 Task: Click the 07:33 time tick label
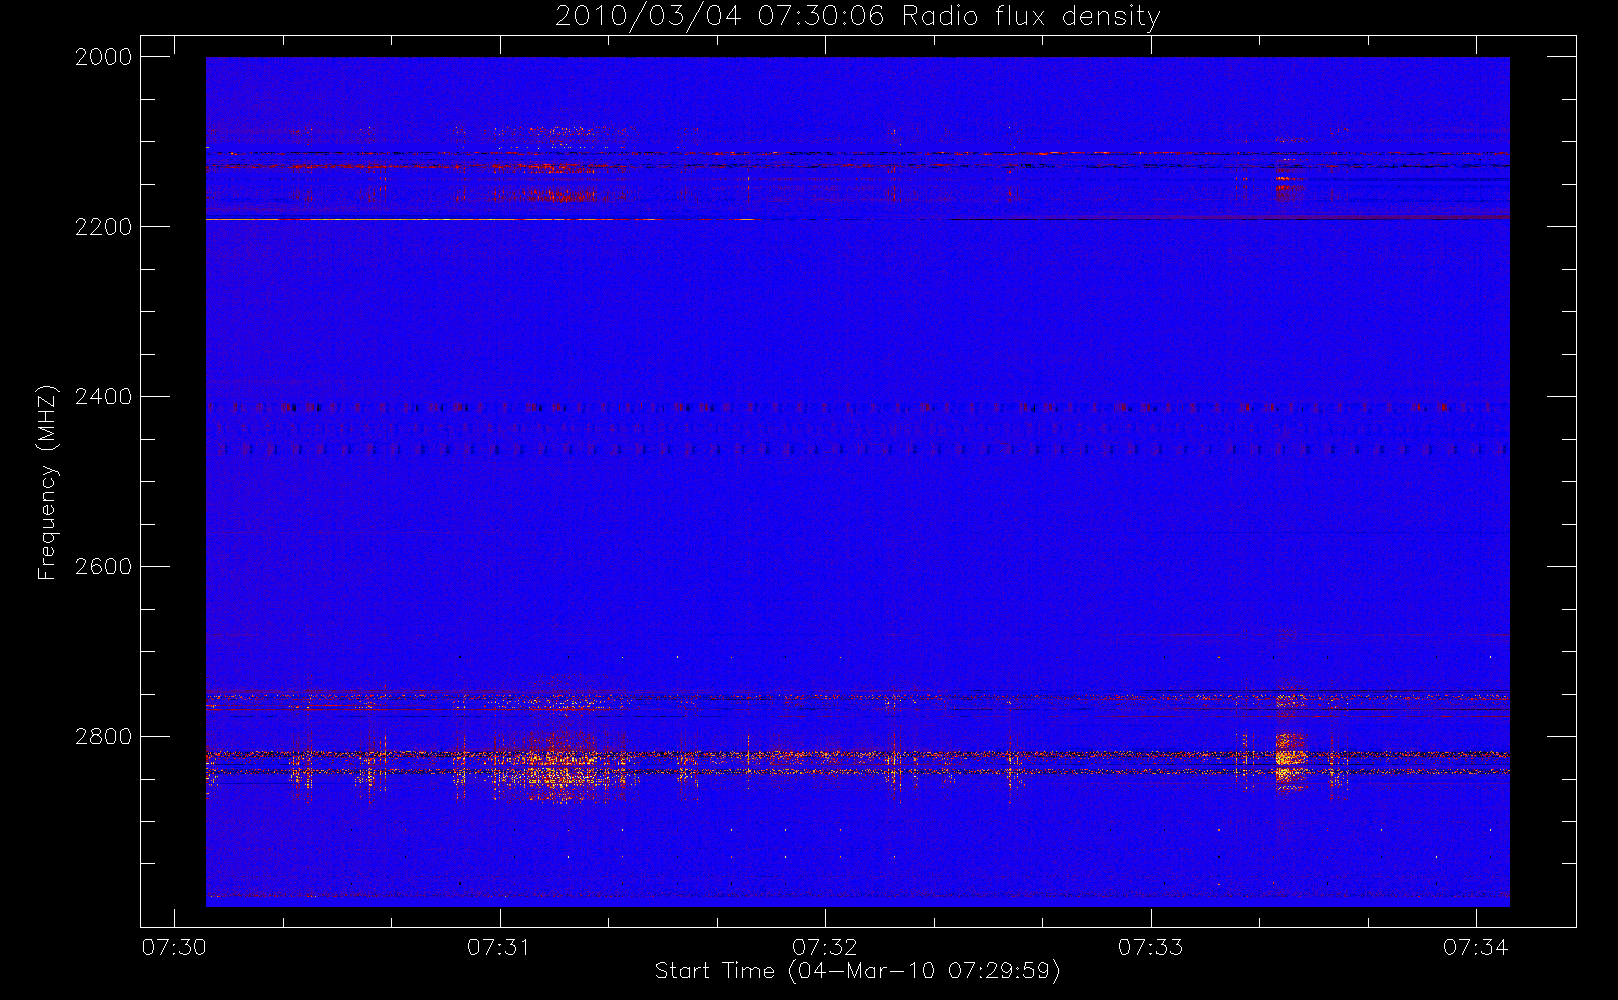1150,947
